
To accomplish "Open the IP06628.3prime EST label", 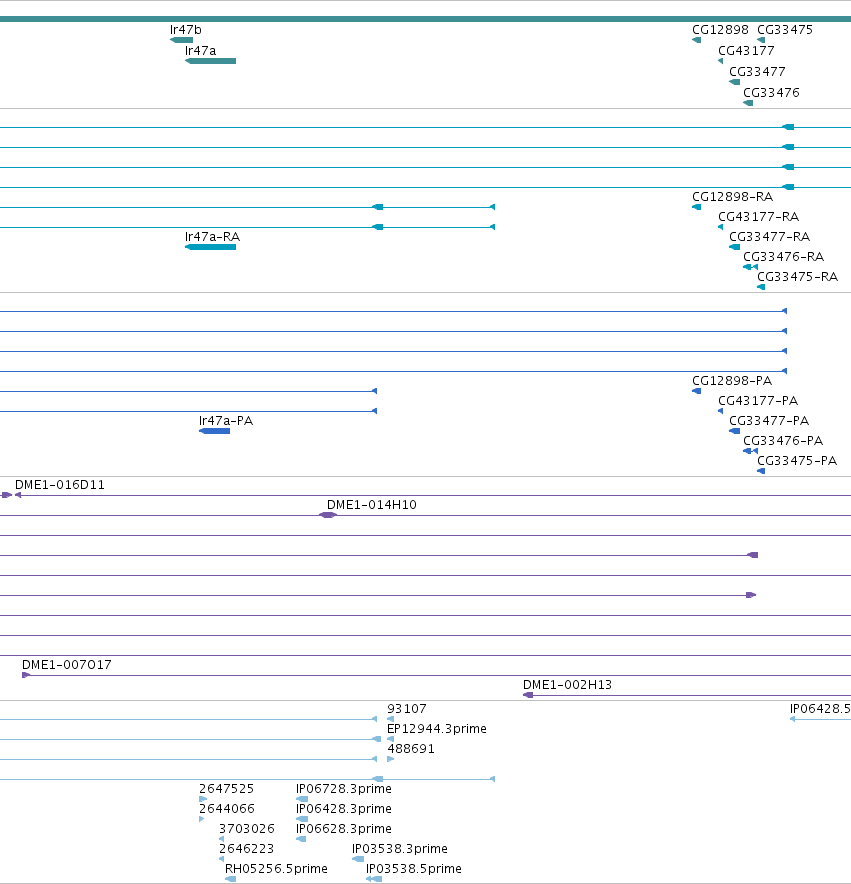I will [x=343, y=829].
